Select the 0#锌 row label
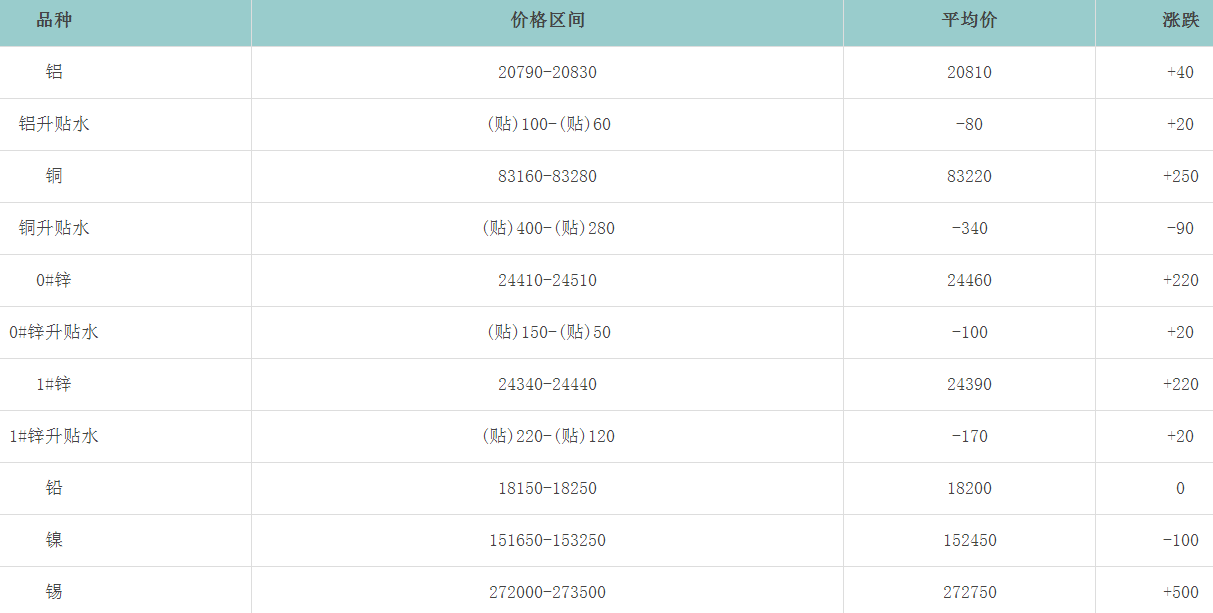Image resolution: width=1213 pixels, height=613 pixels. point(54,280)
